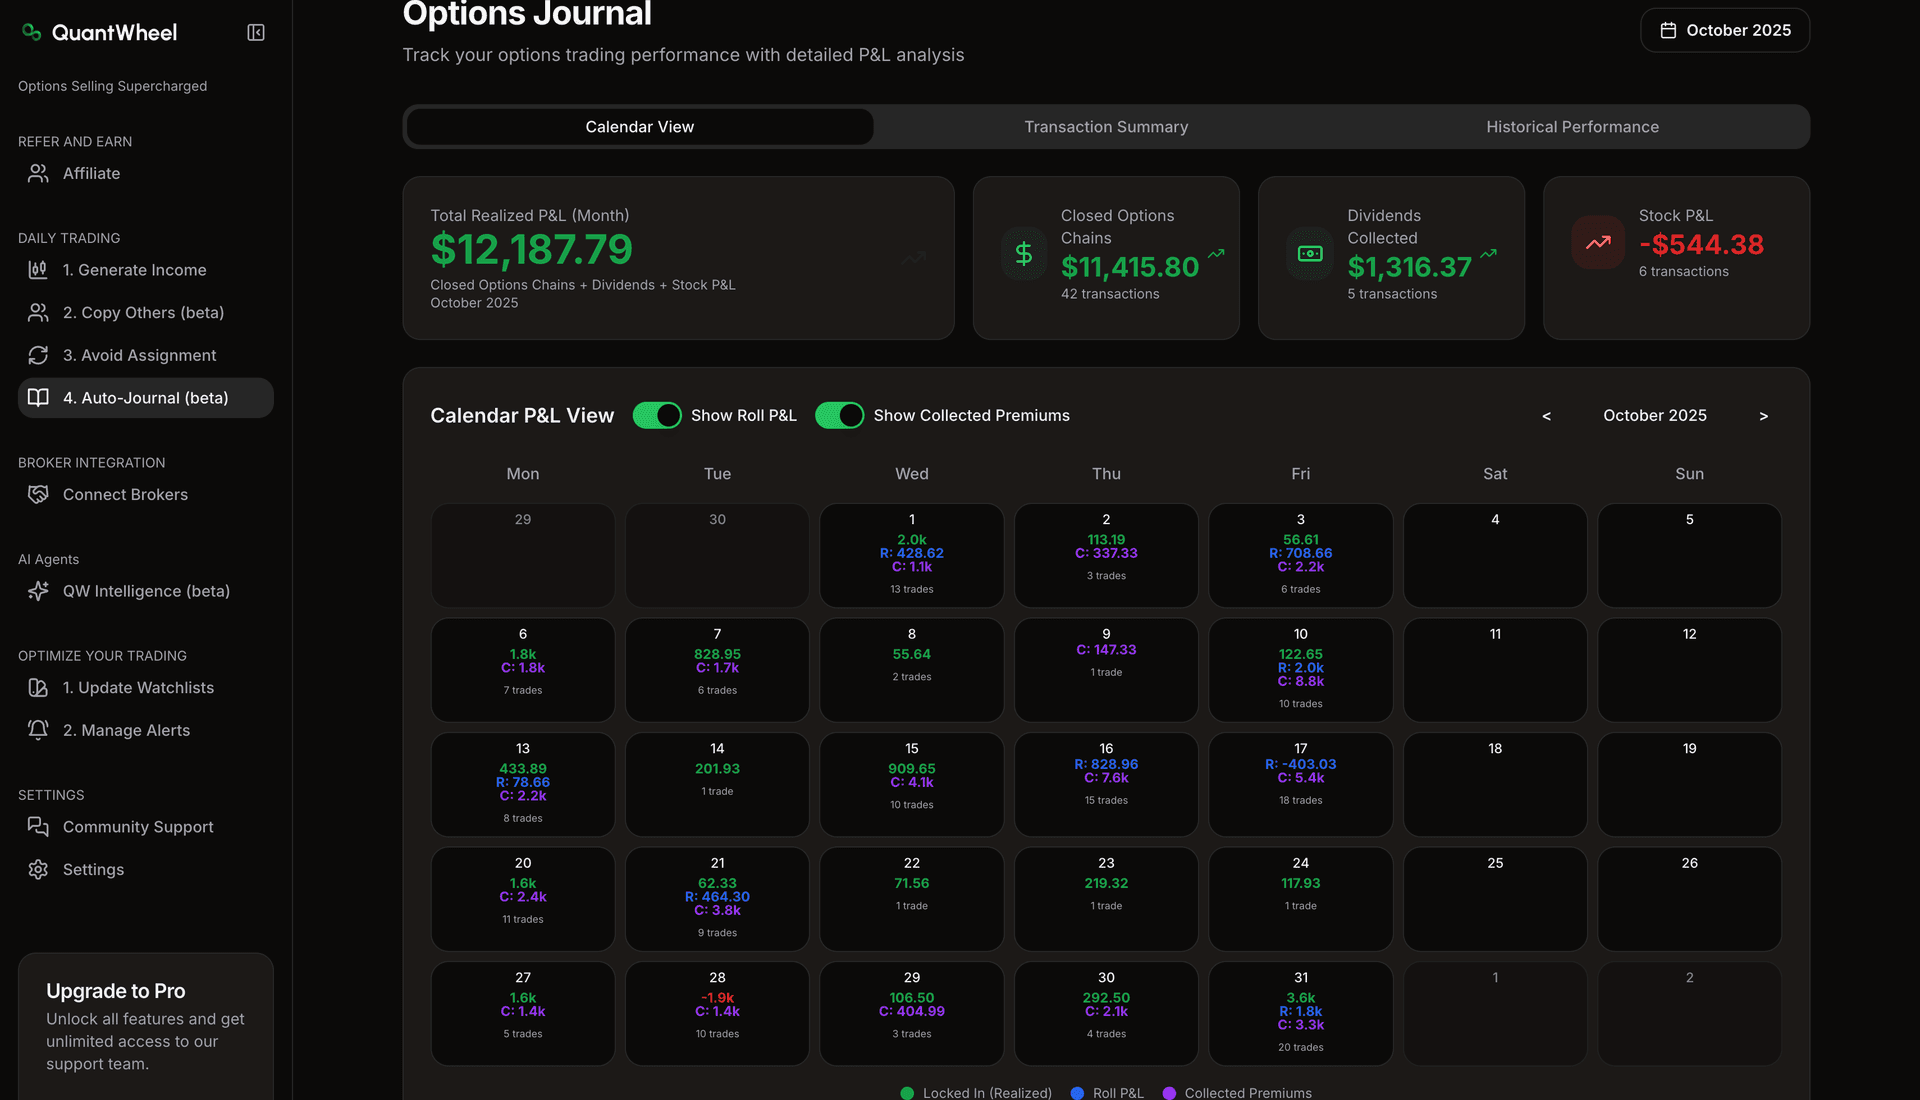Screen dimensions: 1920x1100
Task: Select the Auto-Journal book icon
Action: pyautogui.click(x=38, y=398)
